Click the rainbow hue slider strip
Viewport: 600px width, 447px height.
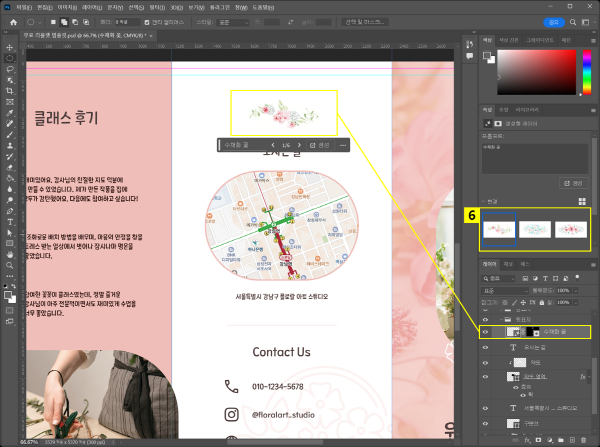click(589, 73)
